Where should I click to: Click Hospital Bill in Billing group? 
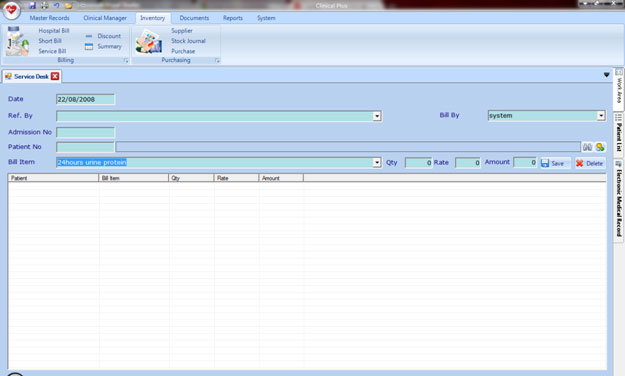54,31
